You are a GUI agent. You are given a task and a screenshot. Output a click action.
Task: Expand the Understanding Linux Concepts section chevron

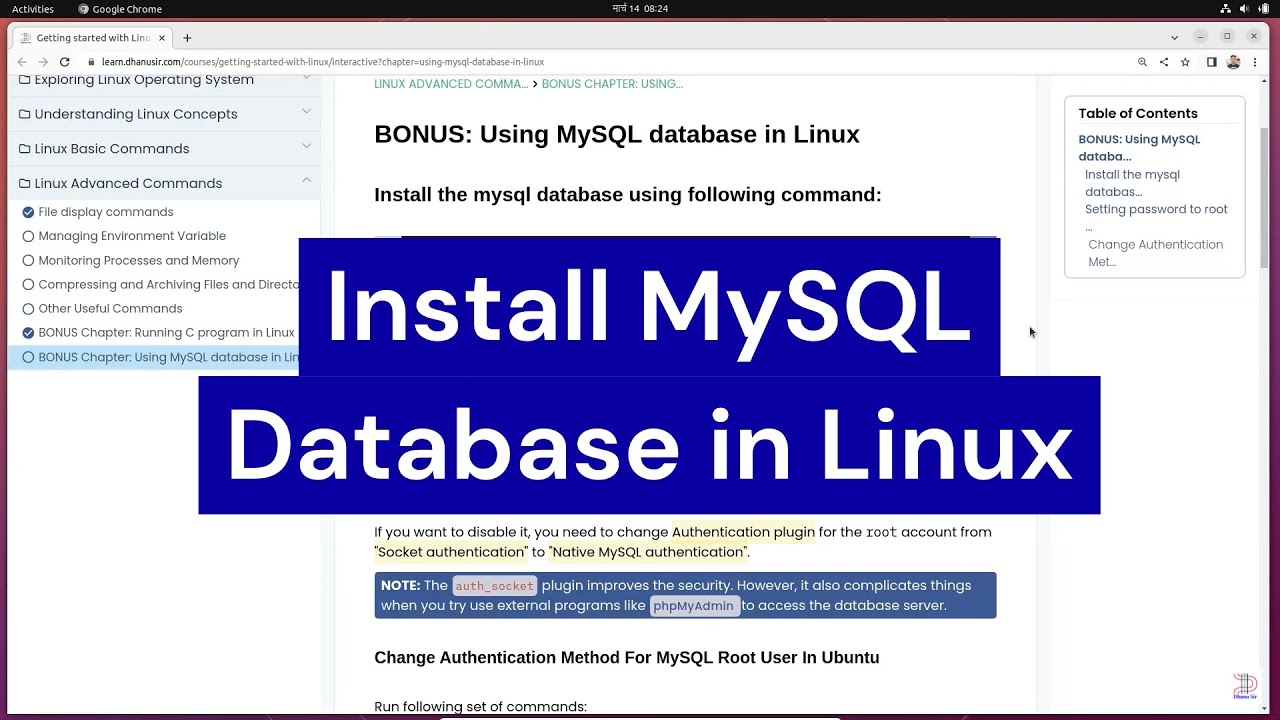coord(307,111)
